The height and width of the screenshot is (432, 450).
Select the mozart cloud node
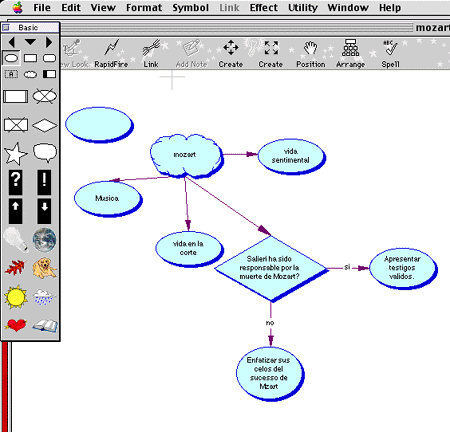(186, 155)
